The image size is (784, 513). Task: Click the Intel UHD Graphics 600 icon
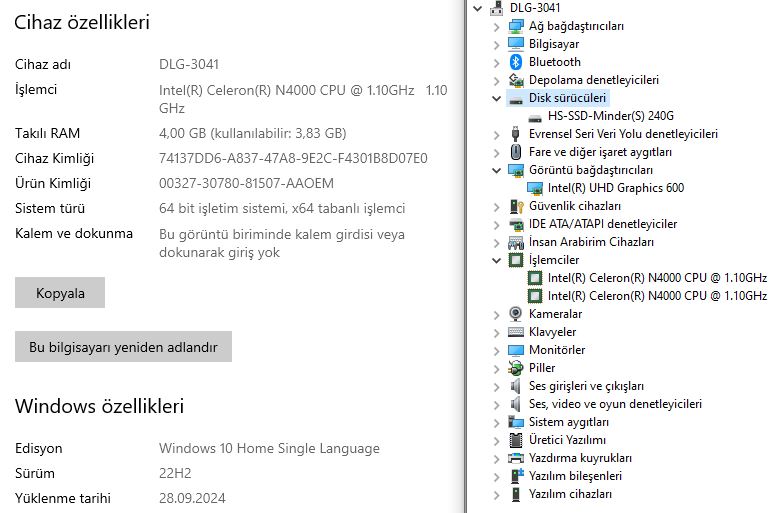click(534, 188)
